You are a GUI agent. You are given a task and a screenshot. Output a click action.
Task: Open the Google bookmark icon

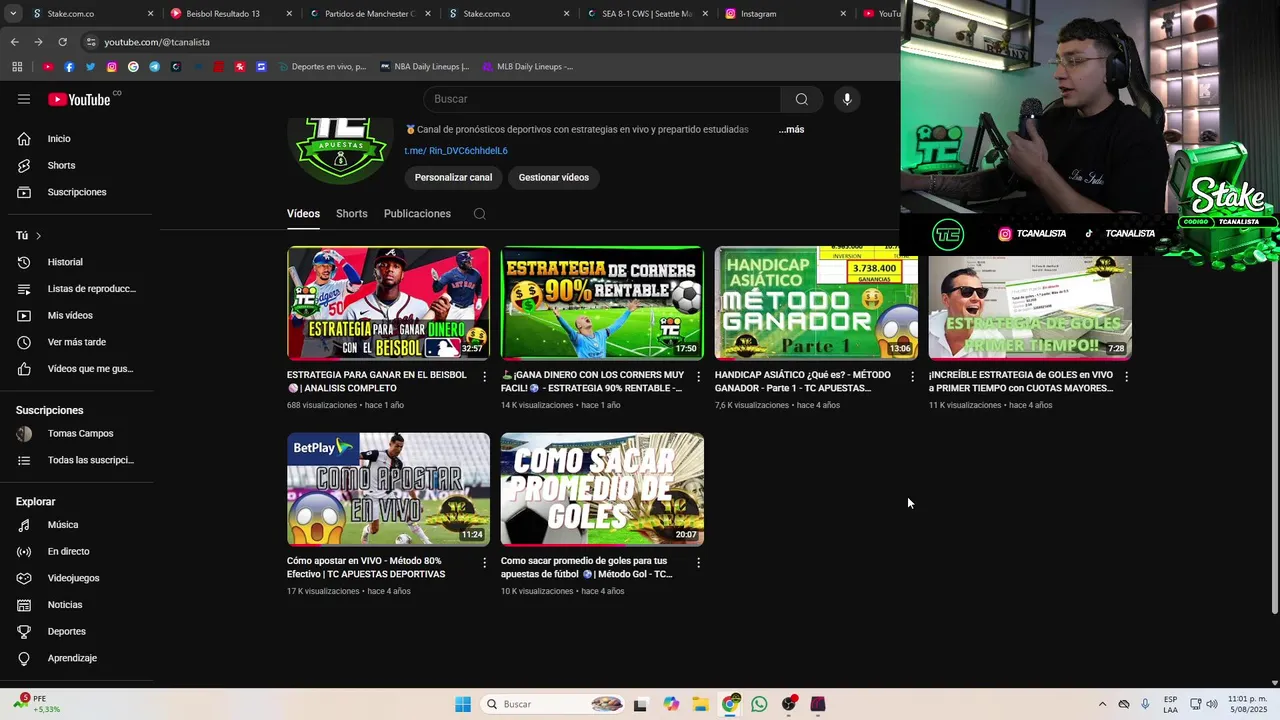point(133,67)
